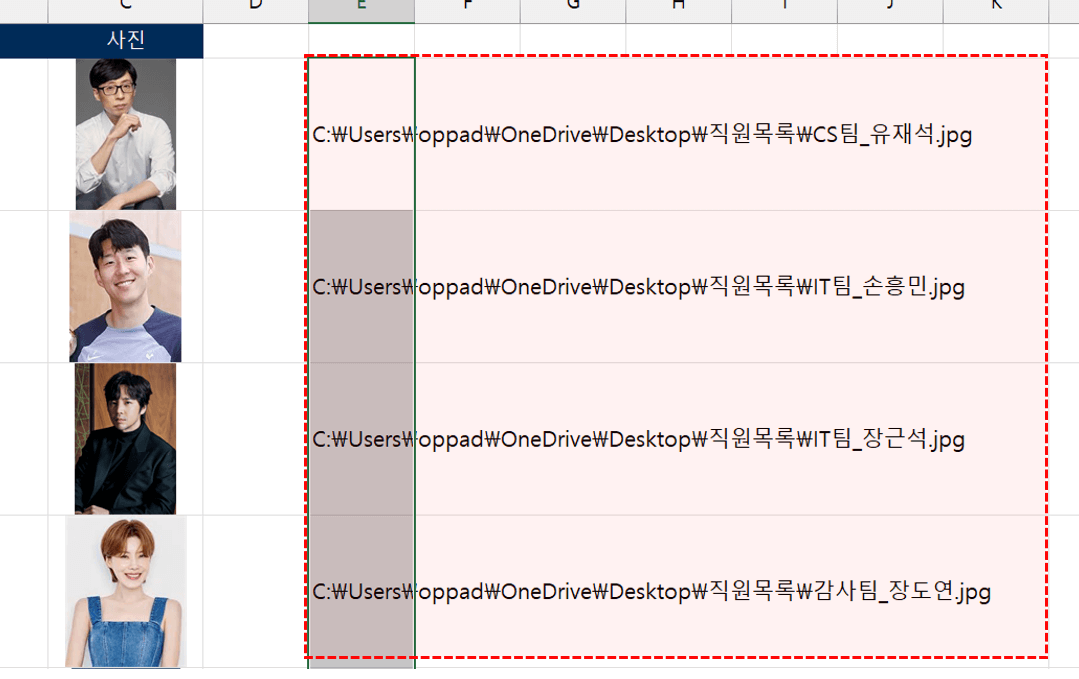Select the 사진 header cell
Screen dimensions: 1079x679
pyautogui.click(x=125, y=41)
